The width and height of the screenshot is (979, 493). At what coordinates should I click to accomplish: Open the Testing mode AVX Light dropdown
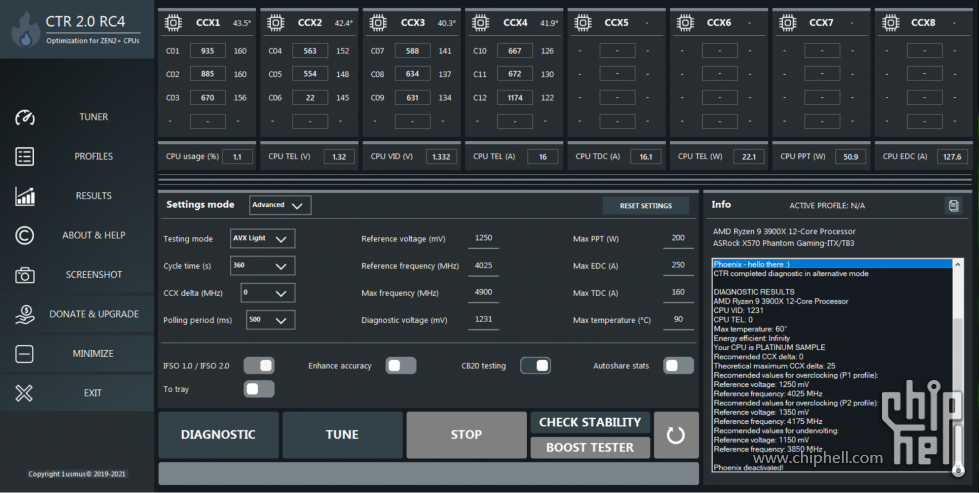click(262, 238)
